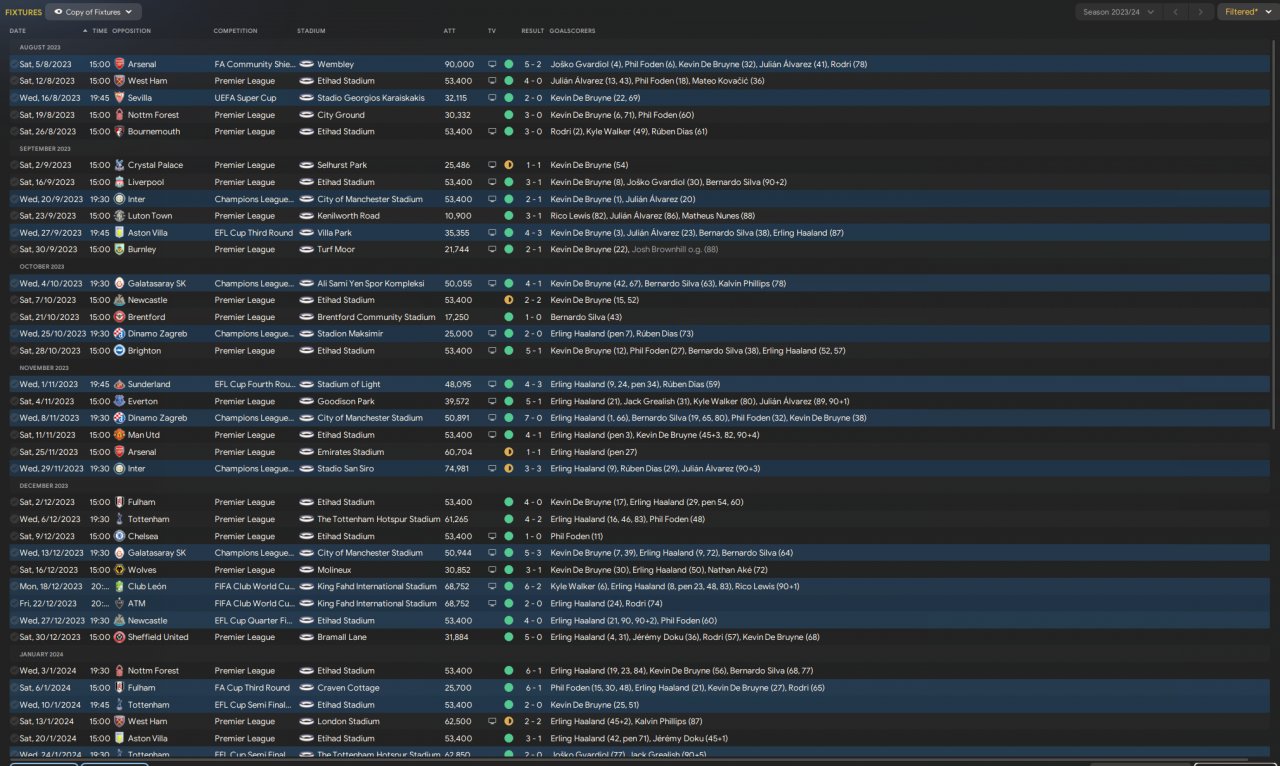The image size is (1280, 766).
Task: Click the Liverpool club badge
Action: [119, 182]
